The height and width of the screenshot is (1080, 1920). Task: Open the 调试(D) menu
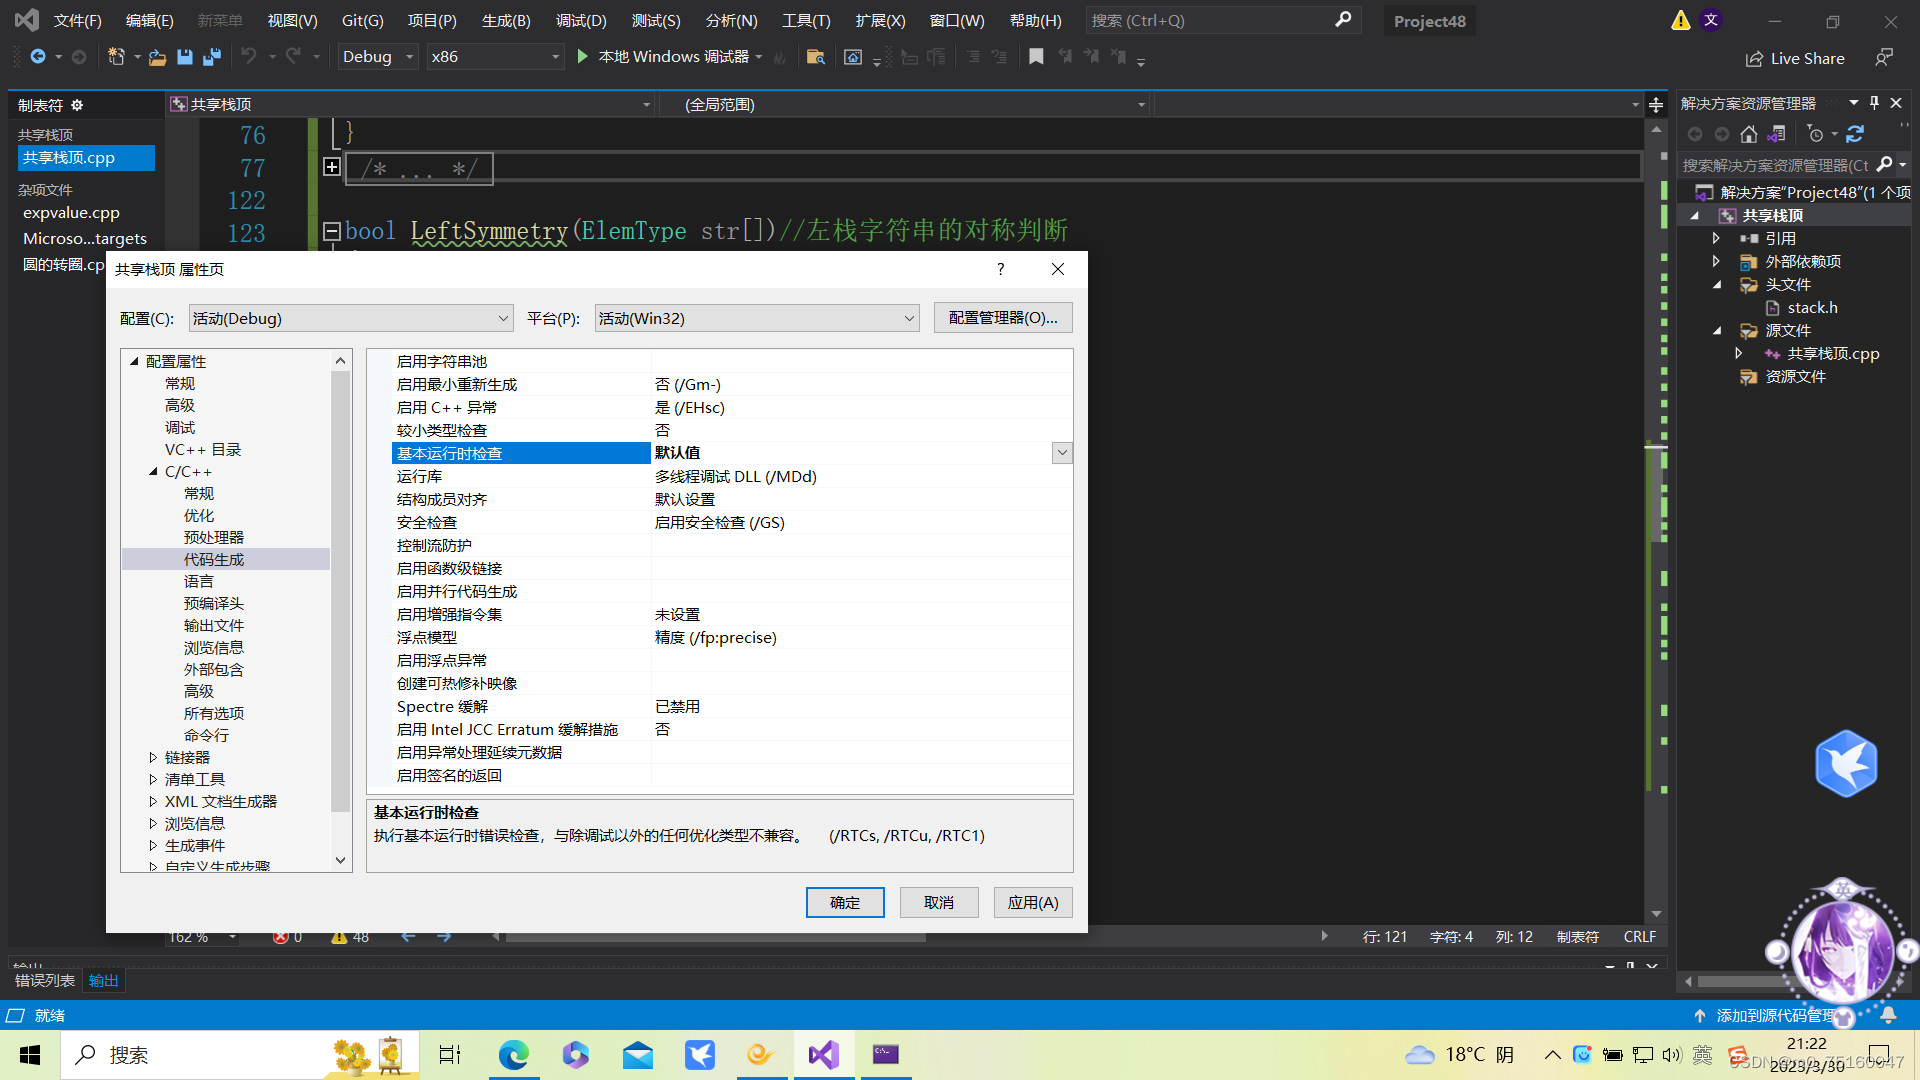[581, 20]
